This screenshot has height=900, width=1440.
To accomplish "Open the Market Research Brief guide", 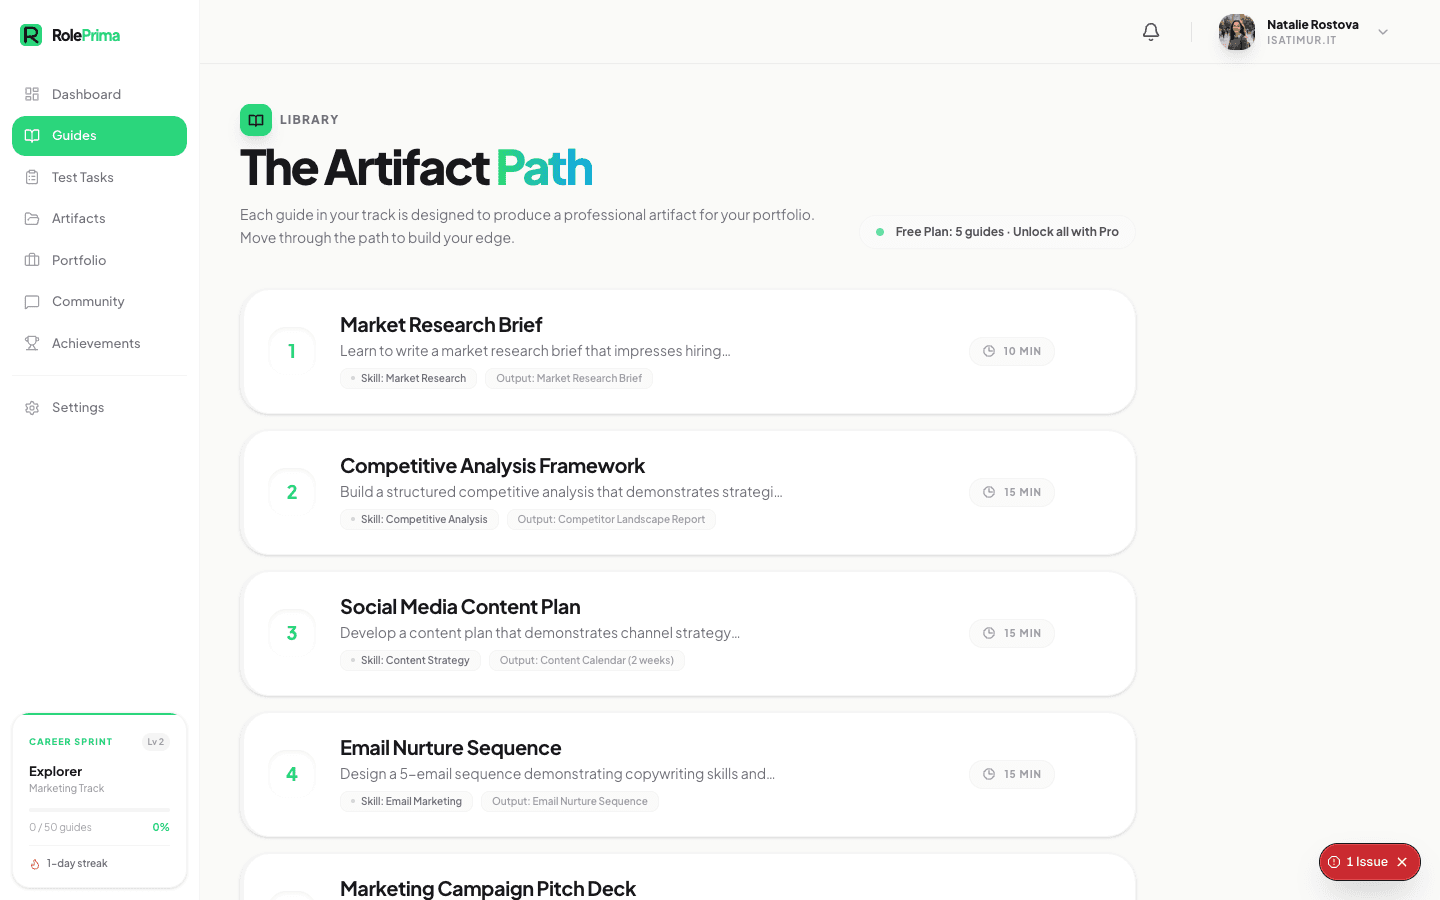I will (441, 325).
